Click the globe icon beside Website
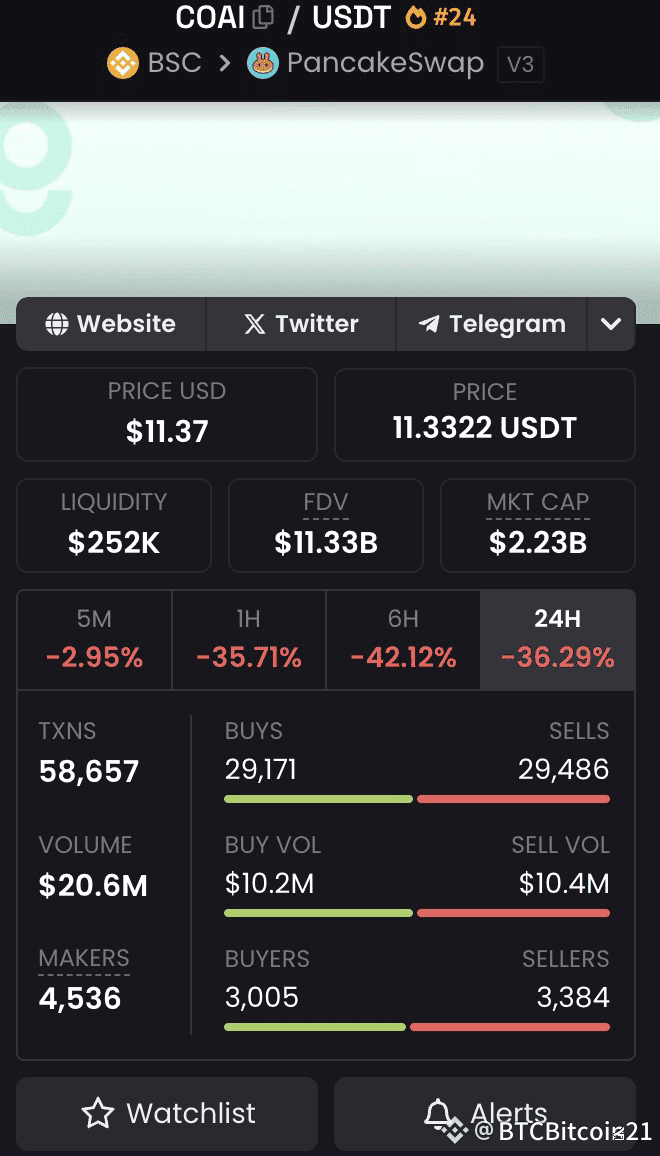This screenshot has height=1156, width=660. pos(57,324)
